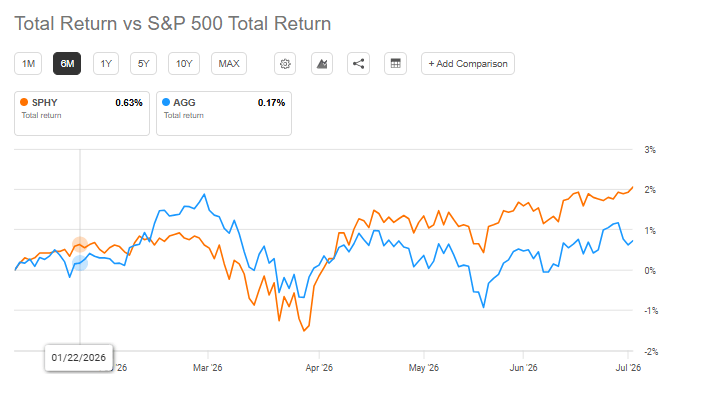Click the + Add Comparison button
Screen dimensions: 705x398
pos(468,64)
